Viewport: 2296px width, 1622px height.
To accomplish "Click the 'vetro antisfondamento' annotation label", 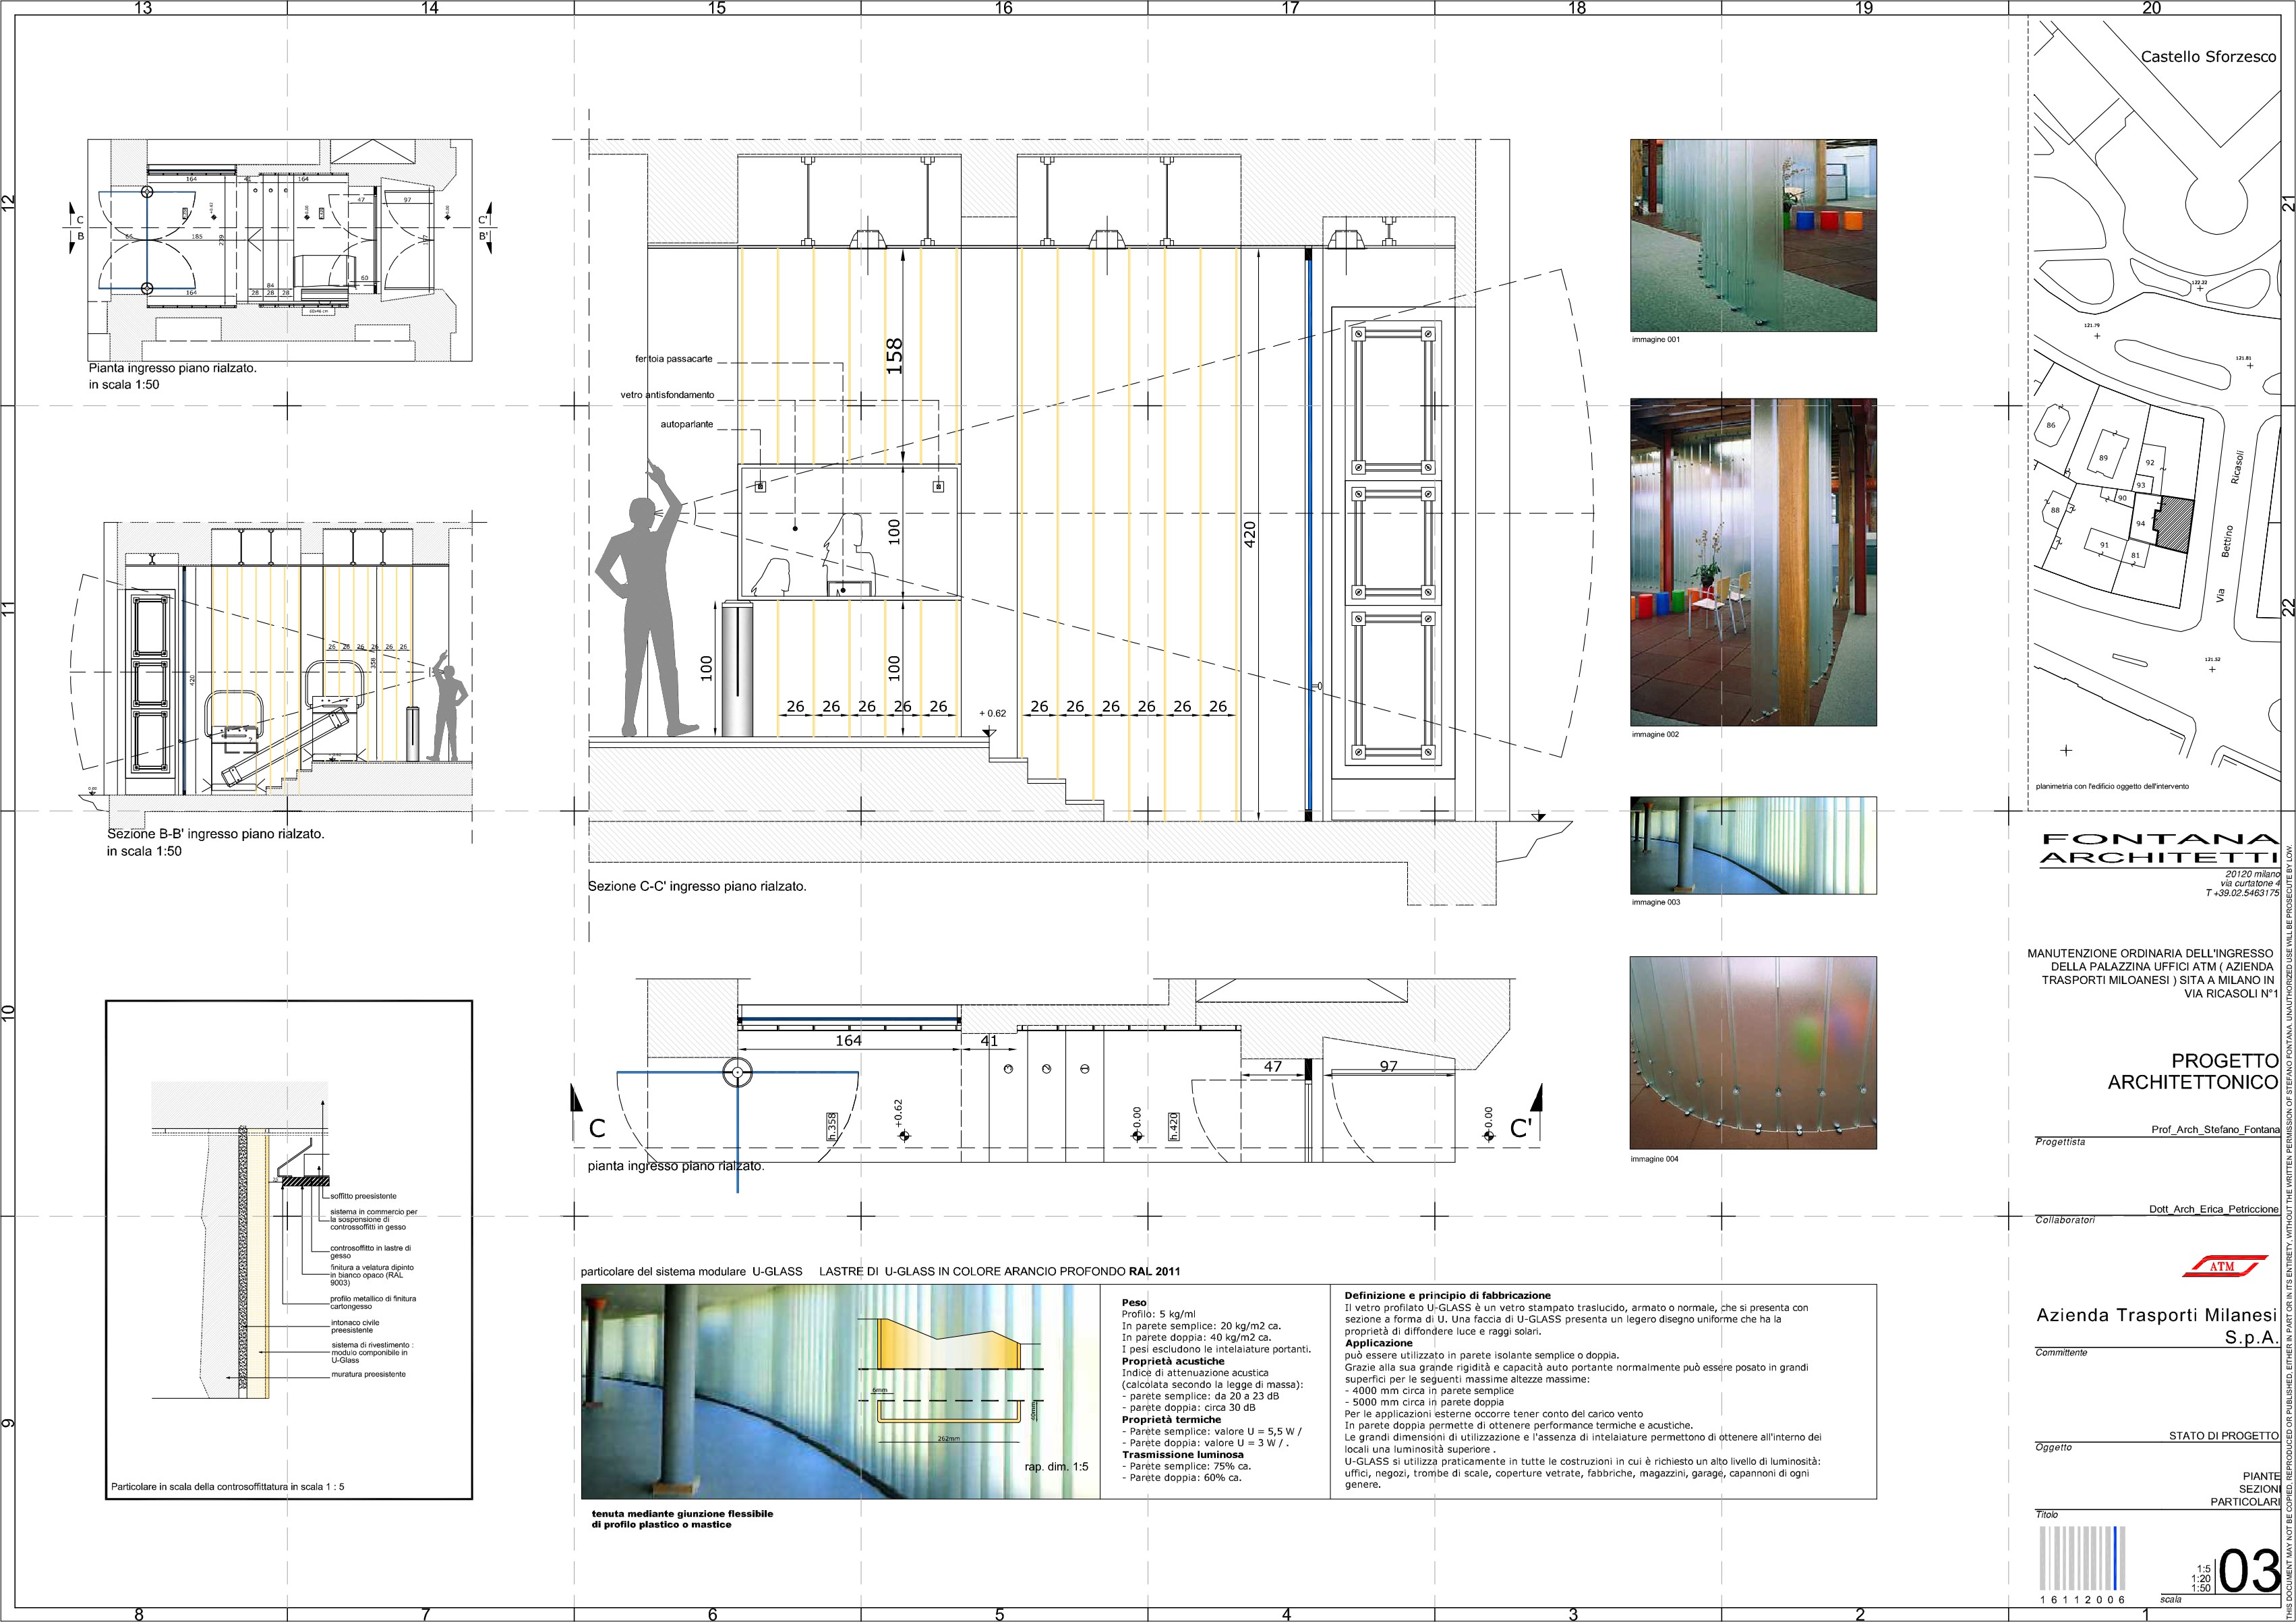I will (x=667, y=395).
